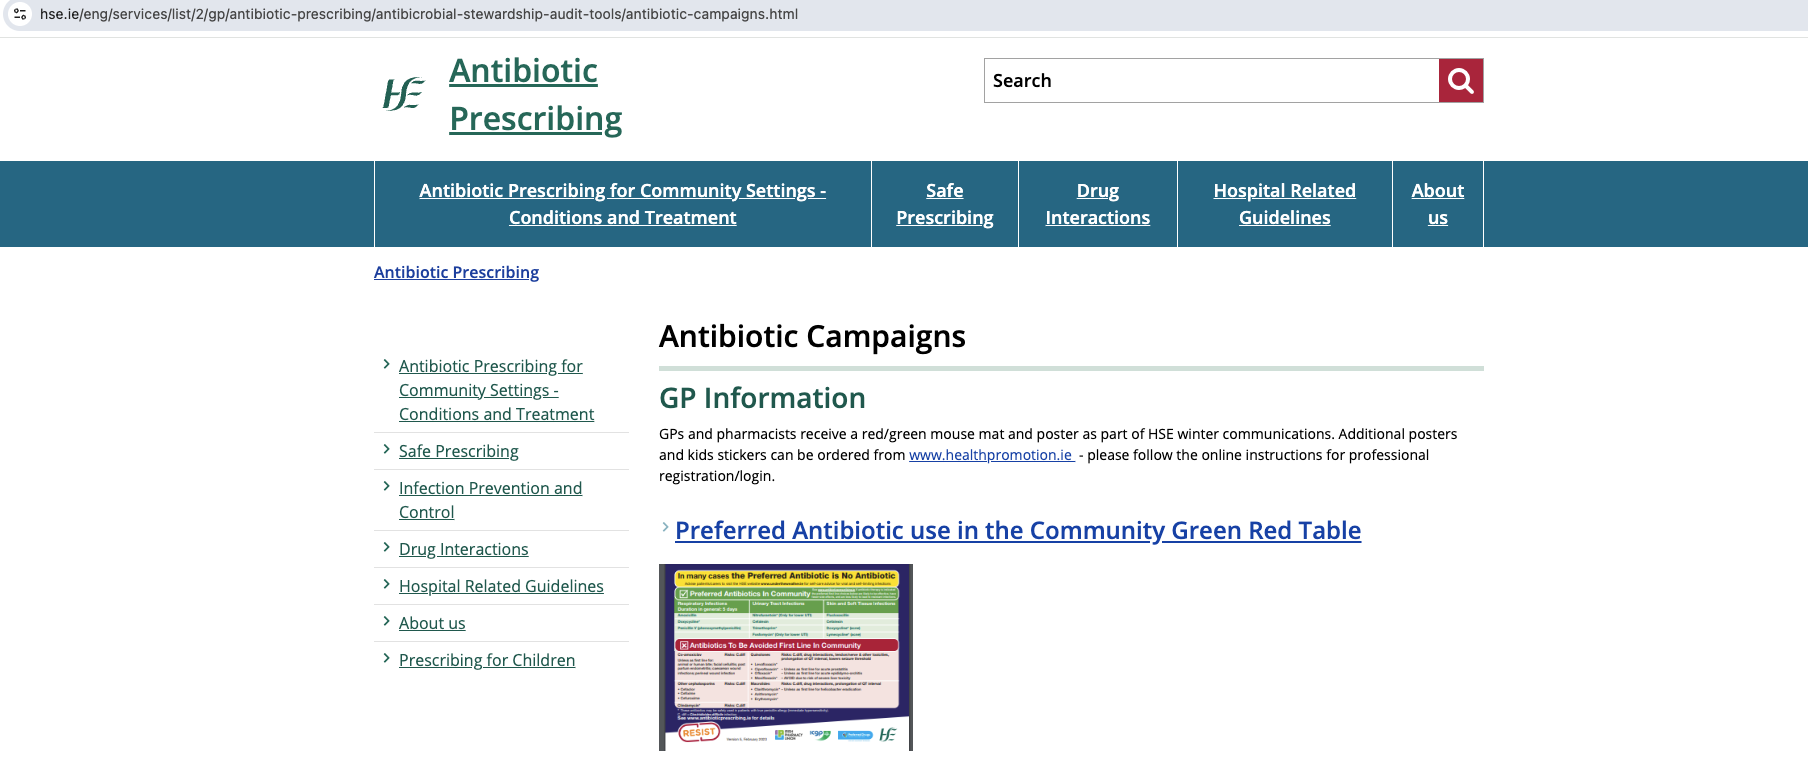
Task: Click the red search magnifier button
Action: (1460, 81)
